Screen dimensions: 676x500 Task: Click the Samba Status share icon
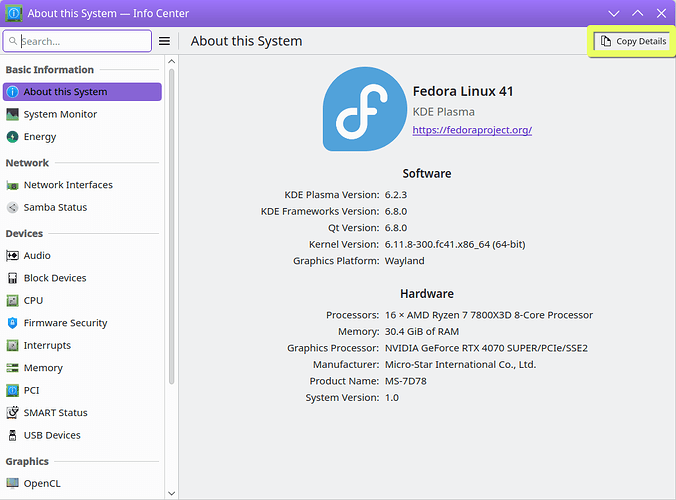(13, 208)
